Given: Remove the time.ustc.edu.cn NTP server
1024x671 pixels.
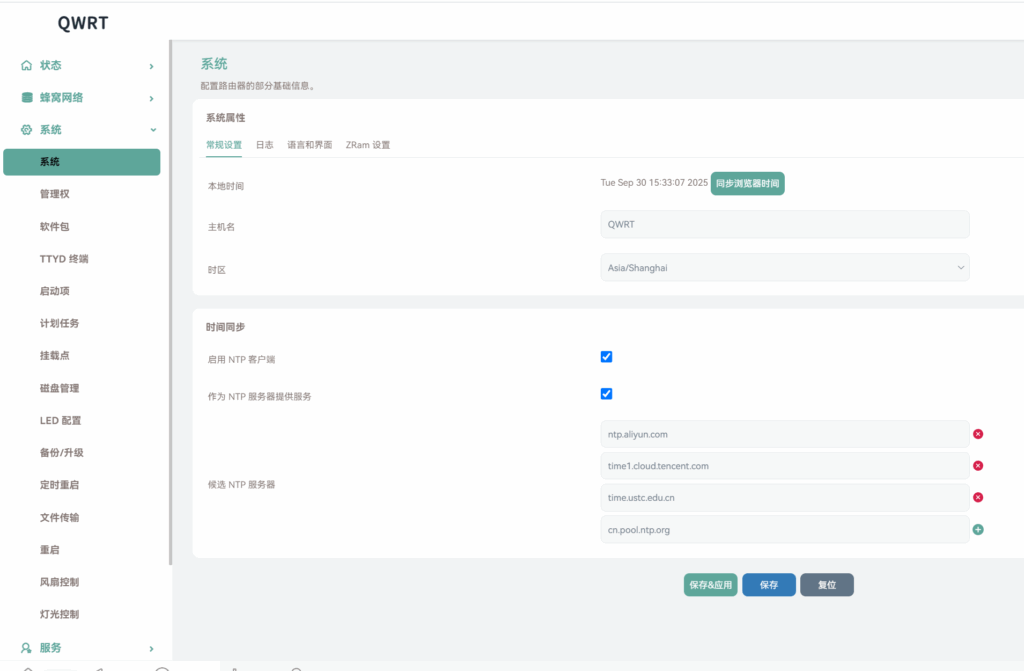Looking at the screenshot, I should point(978,497).
